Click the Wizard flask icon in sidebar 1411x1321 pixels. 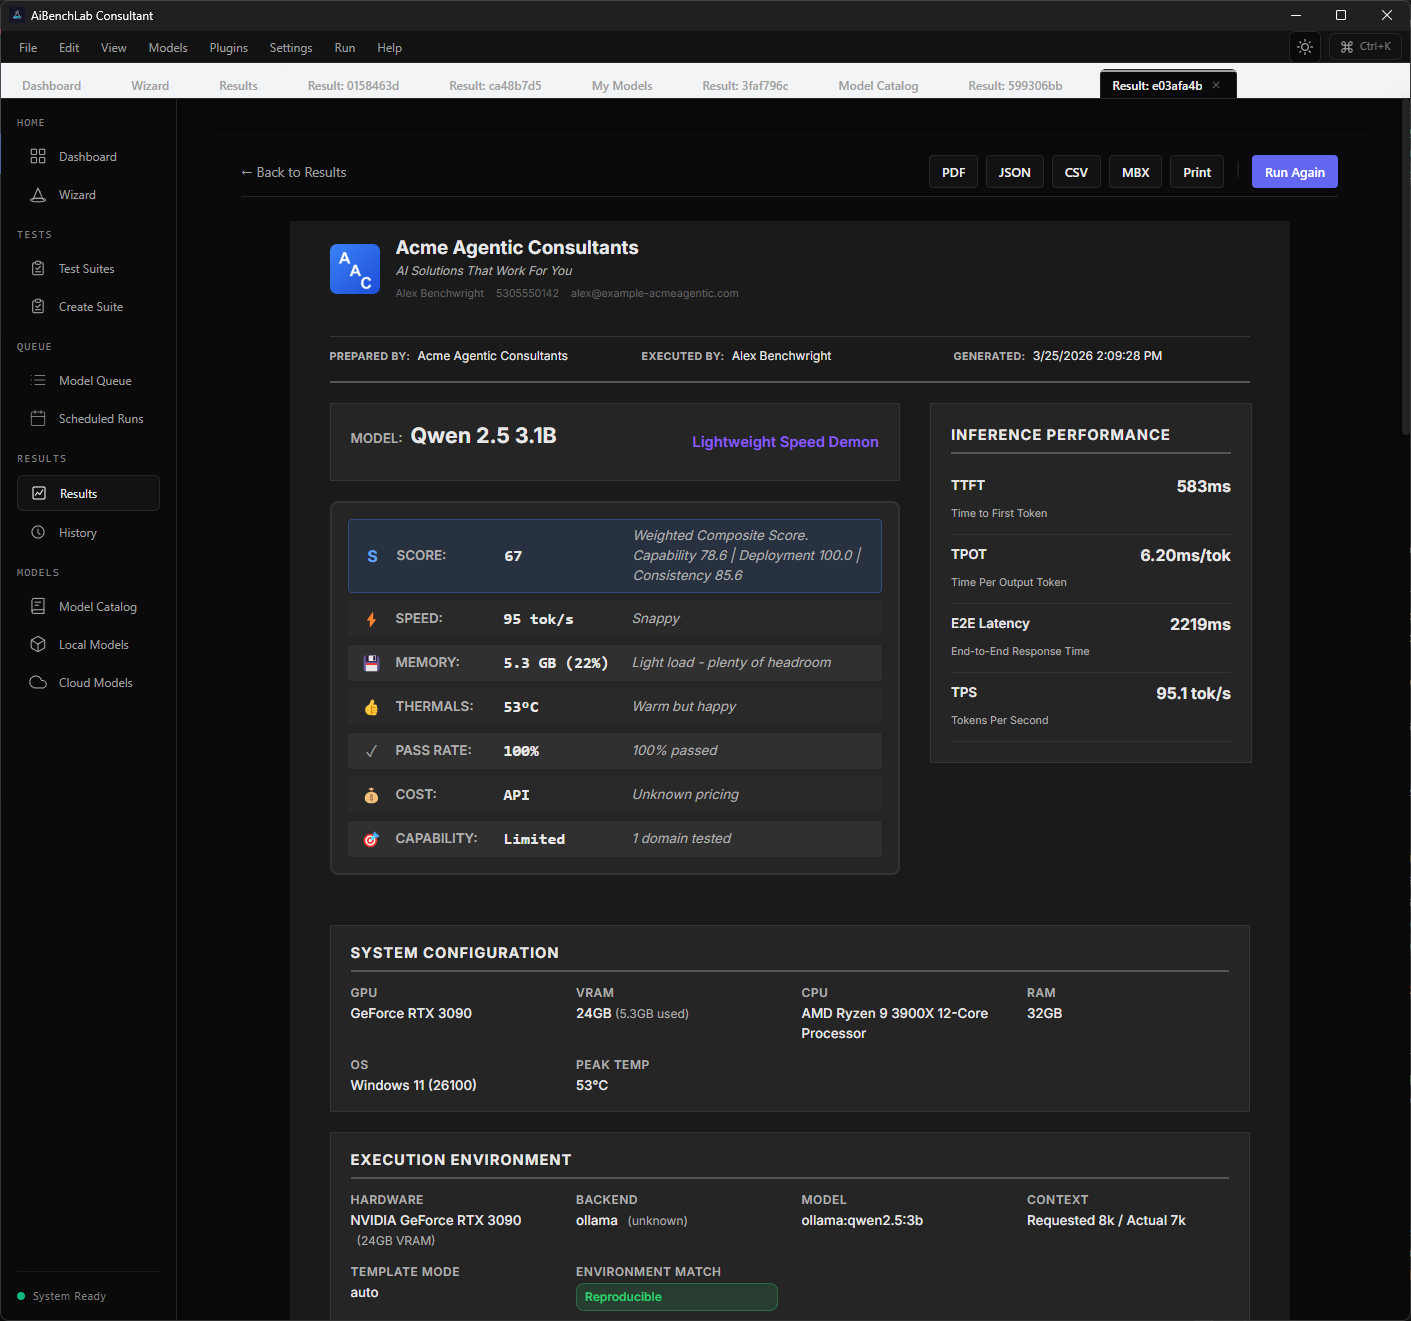point(38,195)
